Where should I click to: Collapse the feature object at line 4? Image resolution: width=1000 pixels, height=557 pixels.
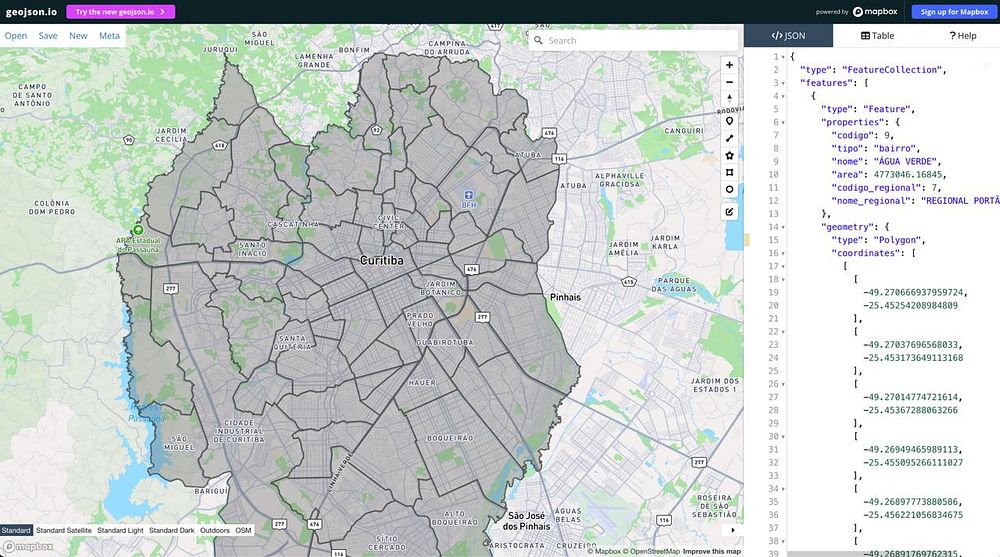(x=783, y=96)
